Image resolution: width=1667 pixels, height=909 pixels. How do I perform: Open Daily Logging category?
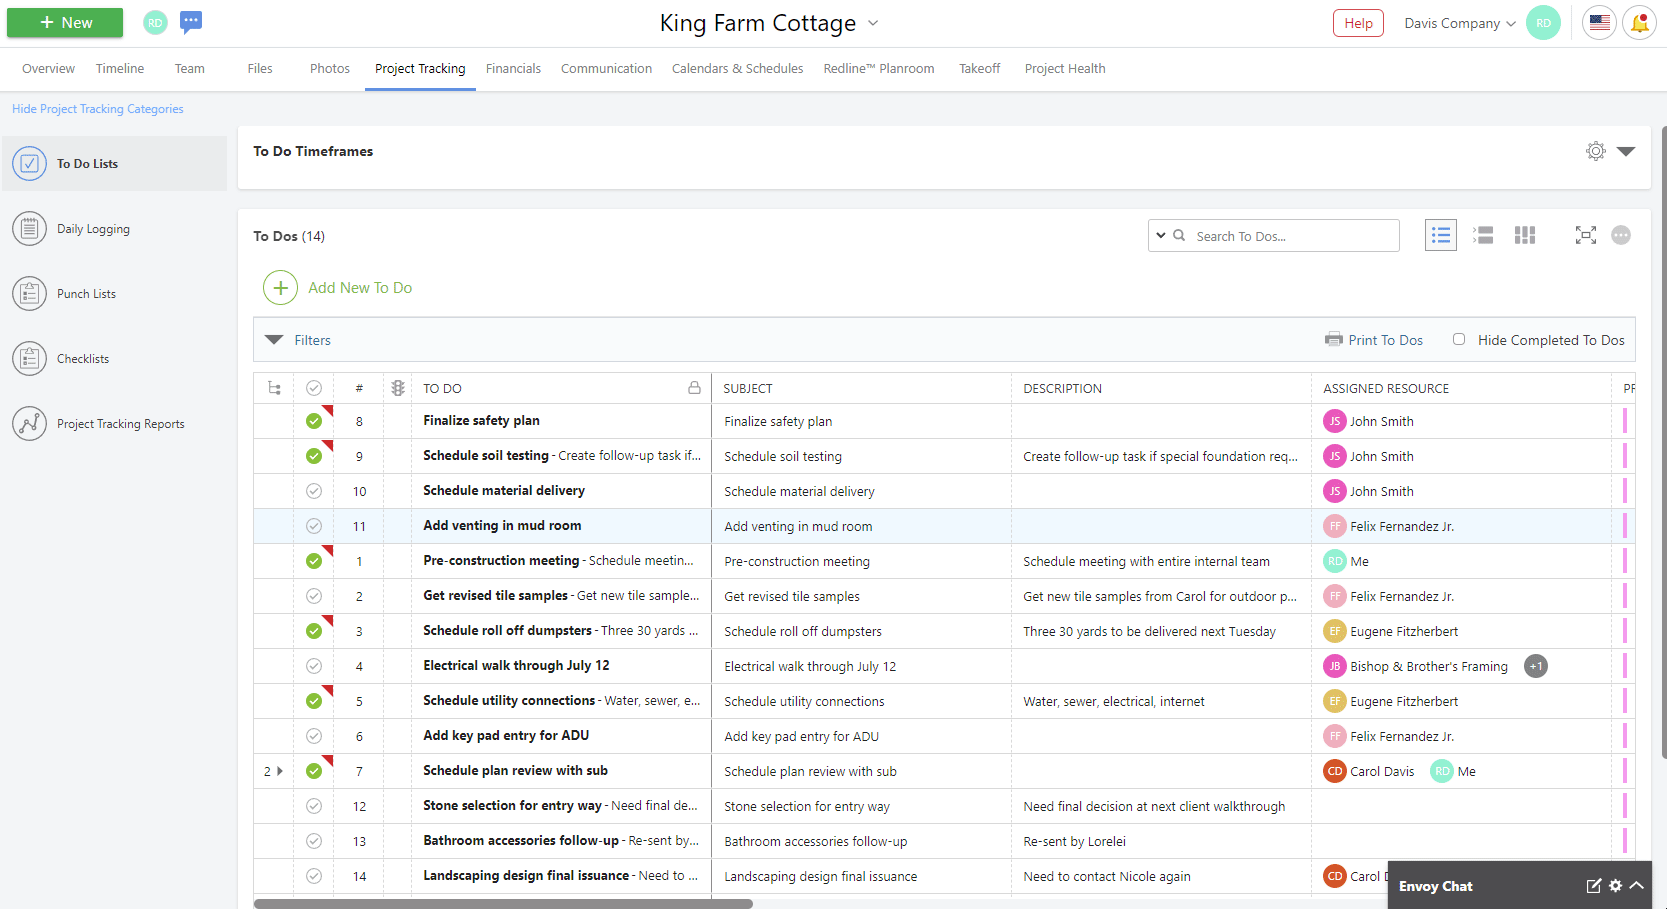tap(93, 229)
